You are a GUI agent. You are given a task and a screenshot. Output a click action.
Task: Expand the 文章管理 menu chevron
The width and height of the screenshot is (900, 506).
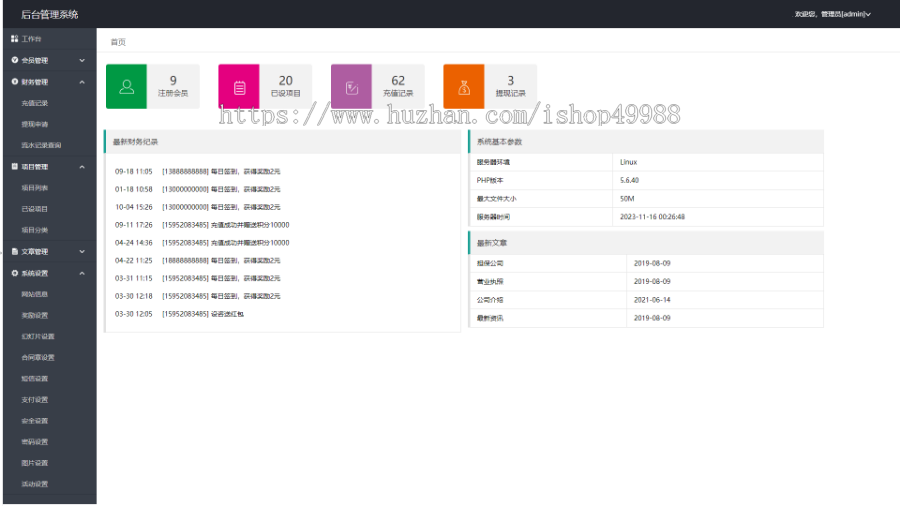coord(82,252)
